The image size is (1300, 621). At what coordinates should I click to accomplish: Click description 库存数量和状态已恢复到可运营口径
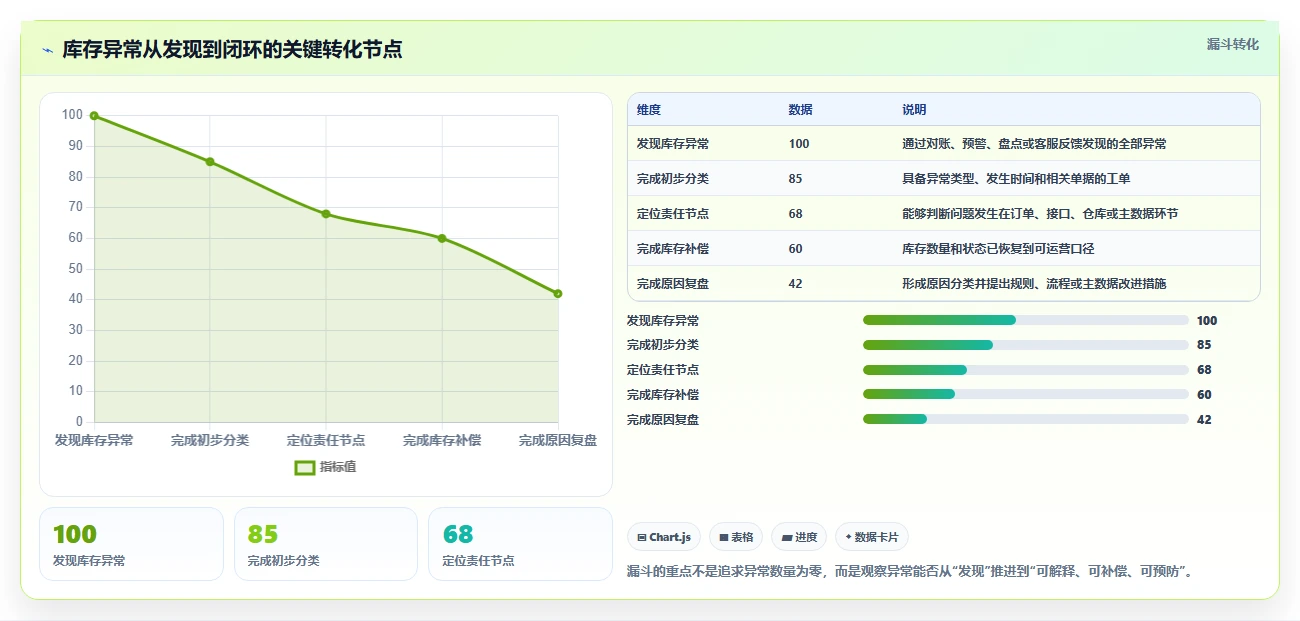(x=998, y=249)
